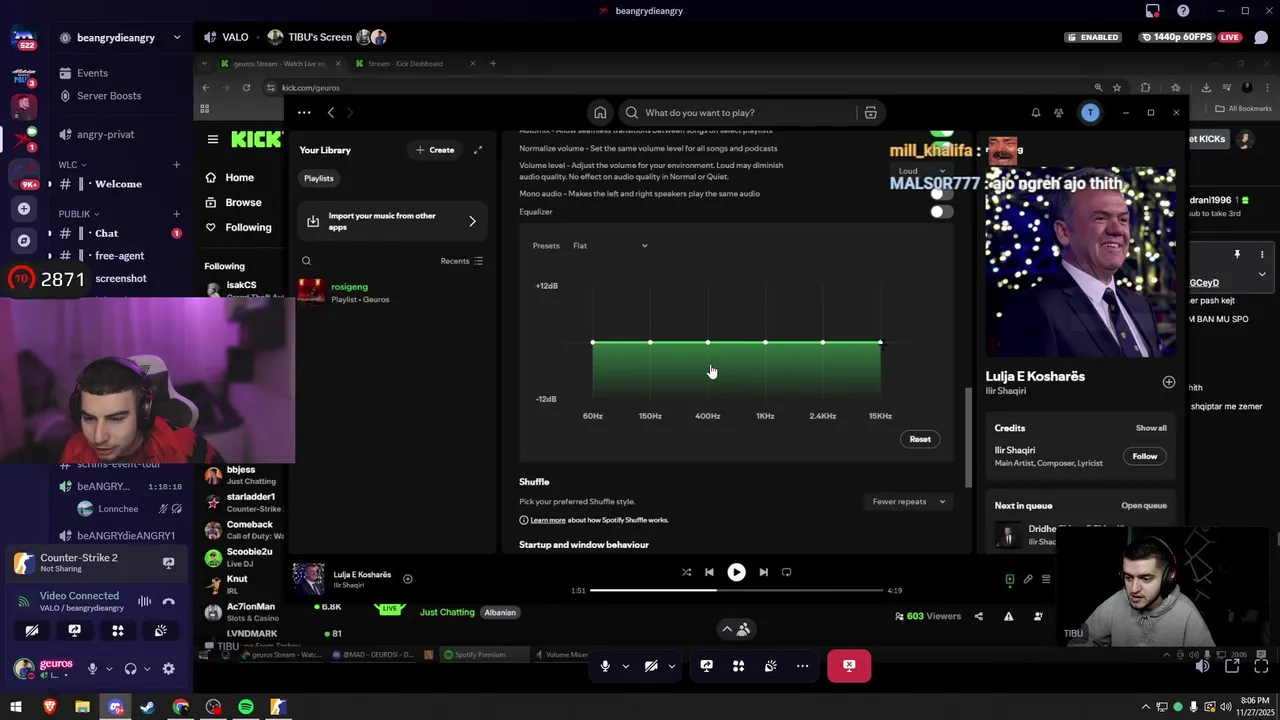Stop watching stream red button
The image size is (1280, 720).
[849, 666]
